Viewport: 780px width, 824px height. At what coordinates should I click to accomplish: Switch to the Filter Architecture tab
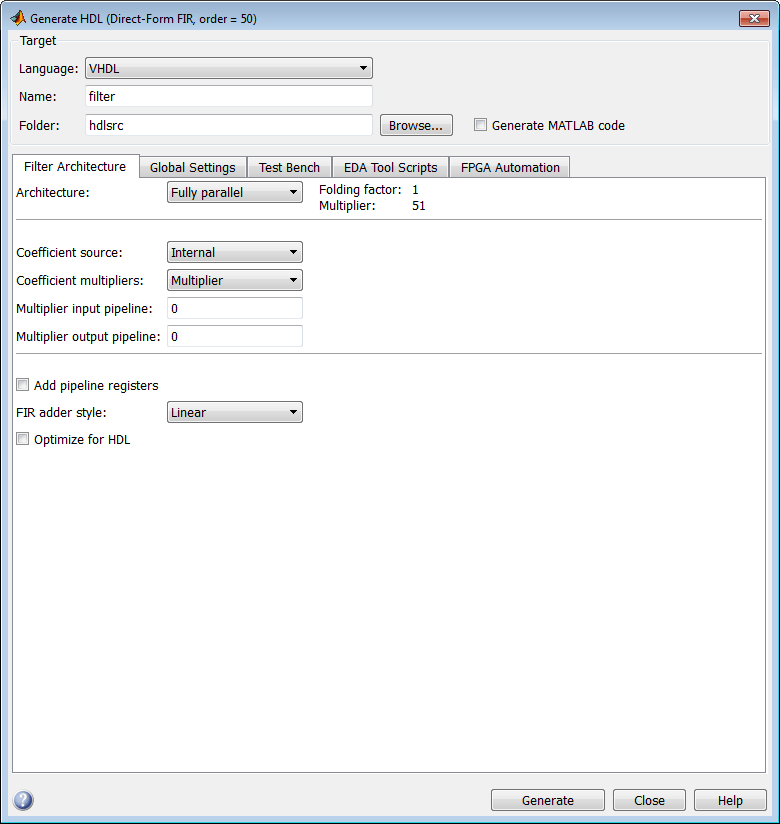75,167
